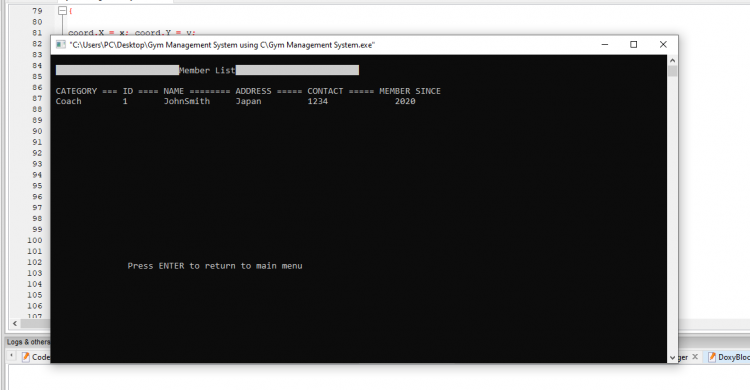Click the Press ENTER to return prompt text
Viewport: 750px width, 390px height.
215,266
